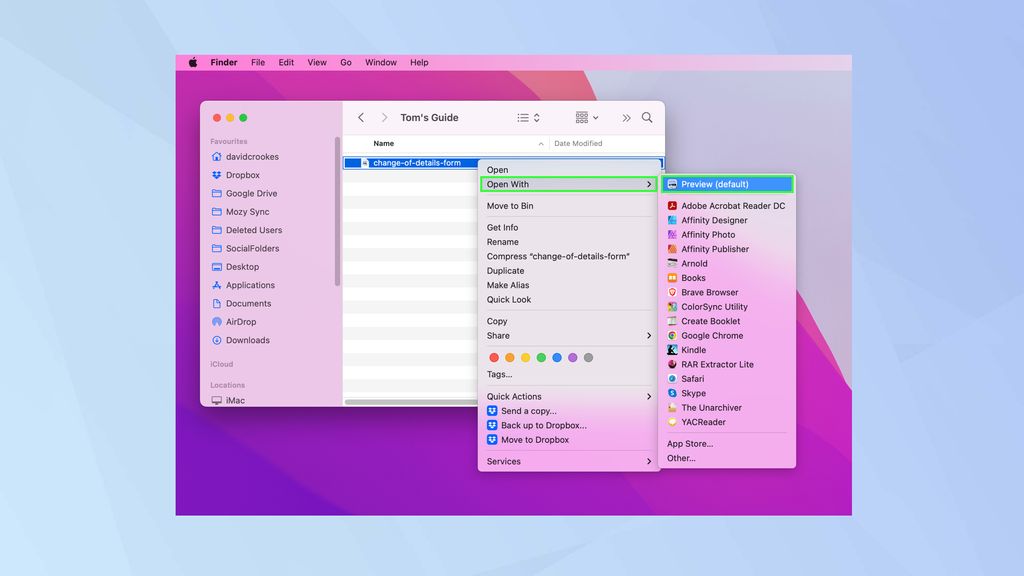Click the back navigation arrow

click(361, 117)
